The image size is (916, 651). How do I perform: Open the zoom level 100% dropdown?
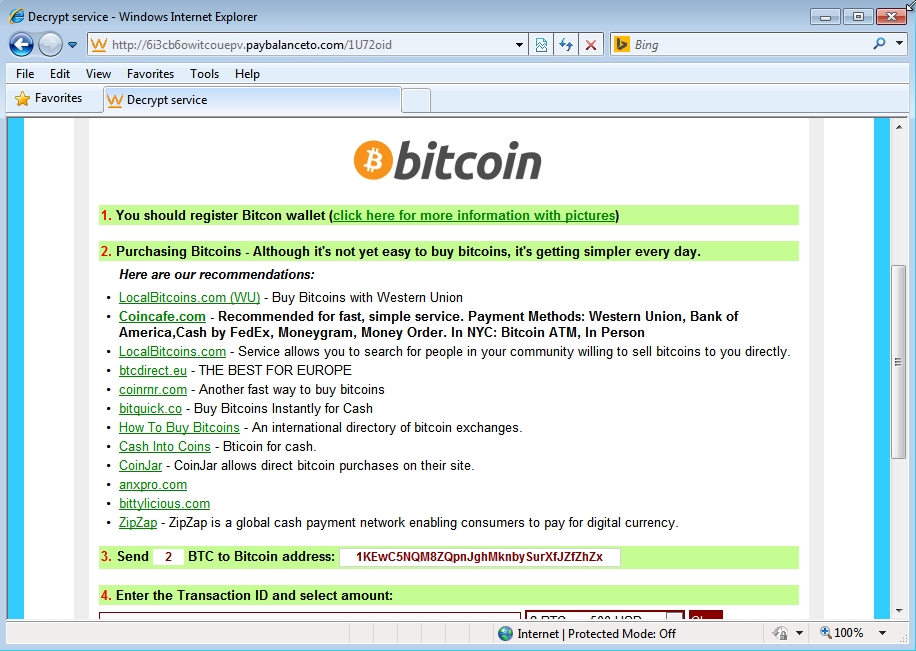(882, 633)
